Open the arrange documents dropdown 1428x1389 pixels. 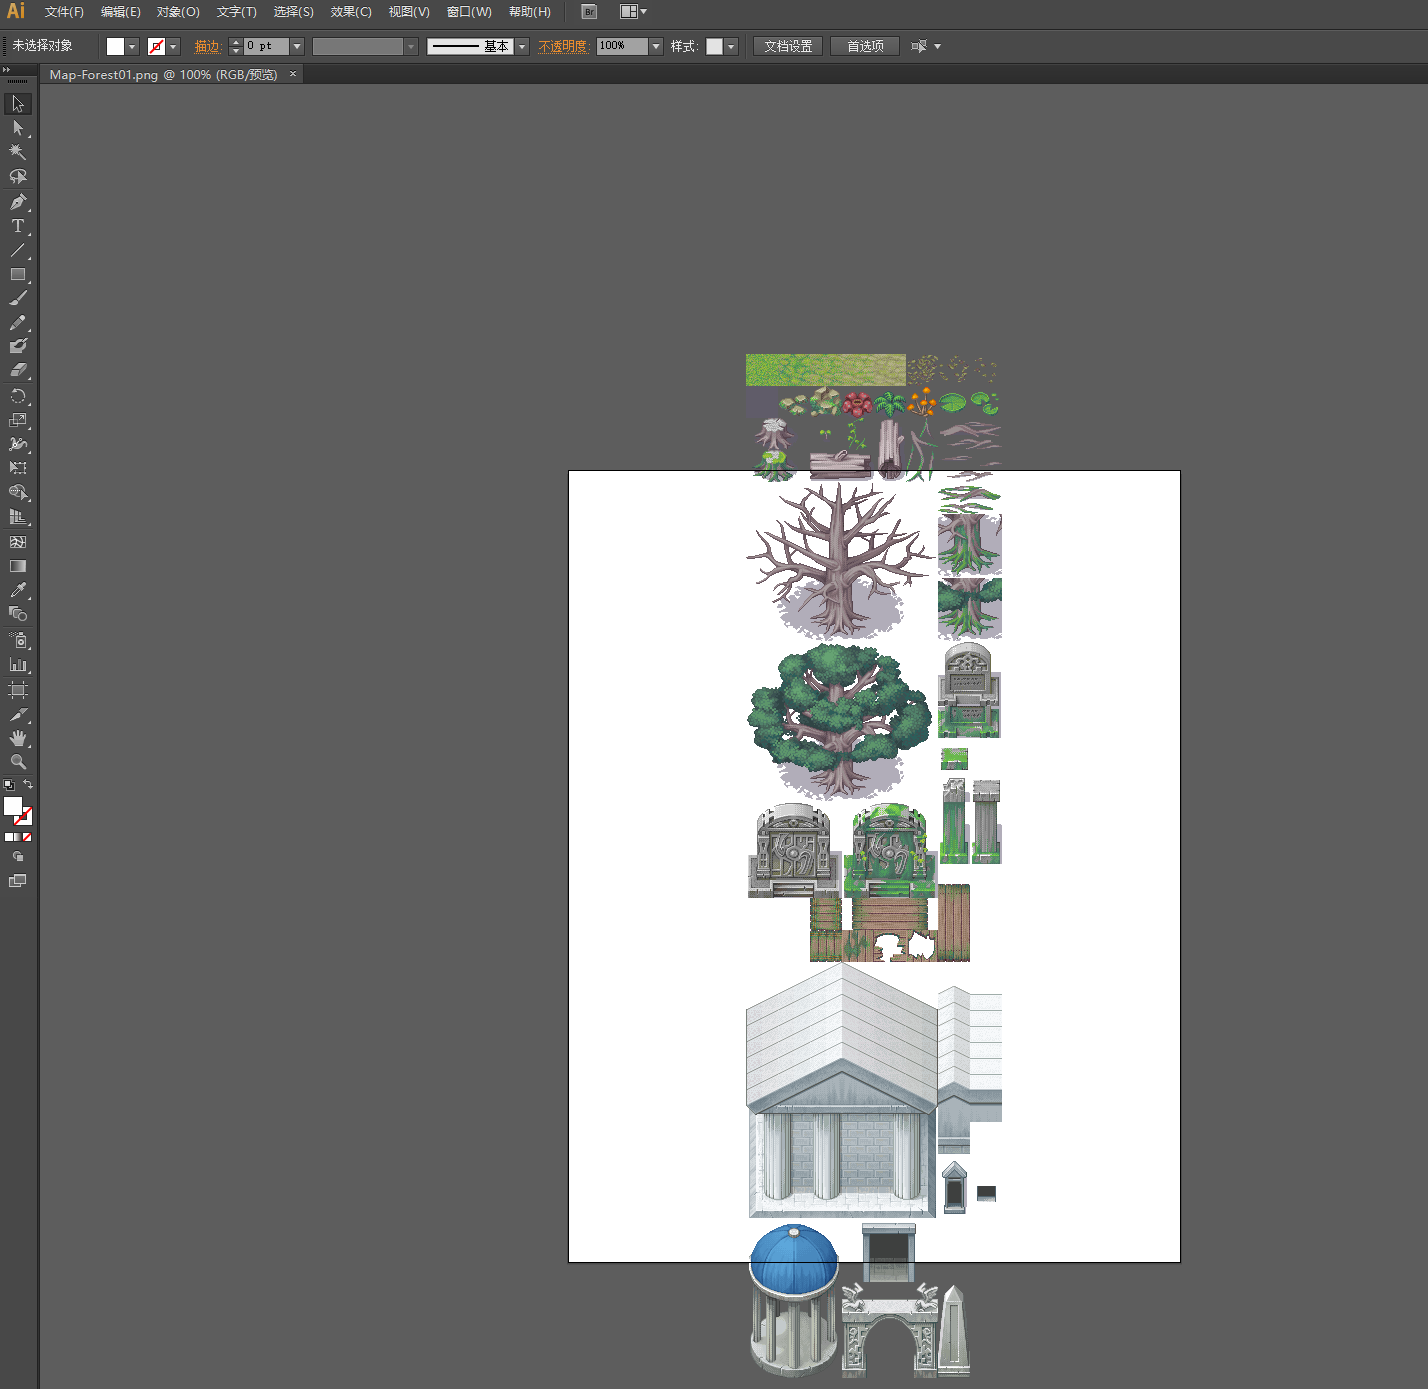coord(634,12)
